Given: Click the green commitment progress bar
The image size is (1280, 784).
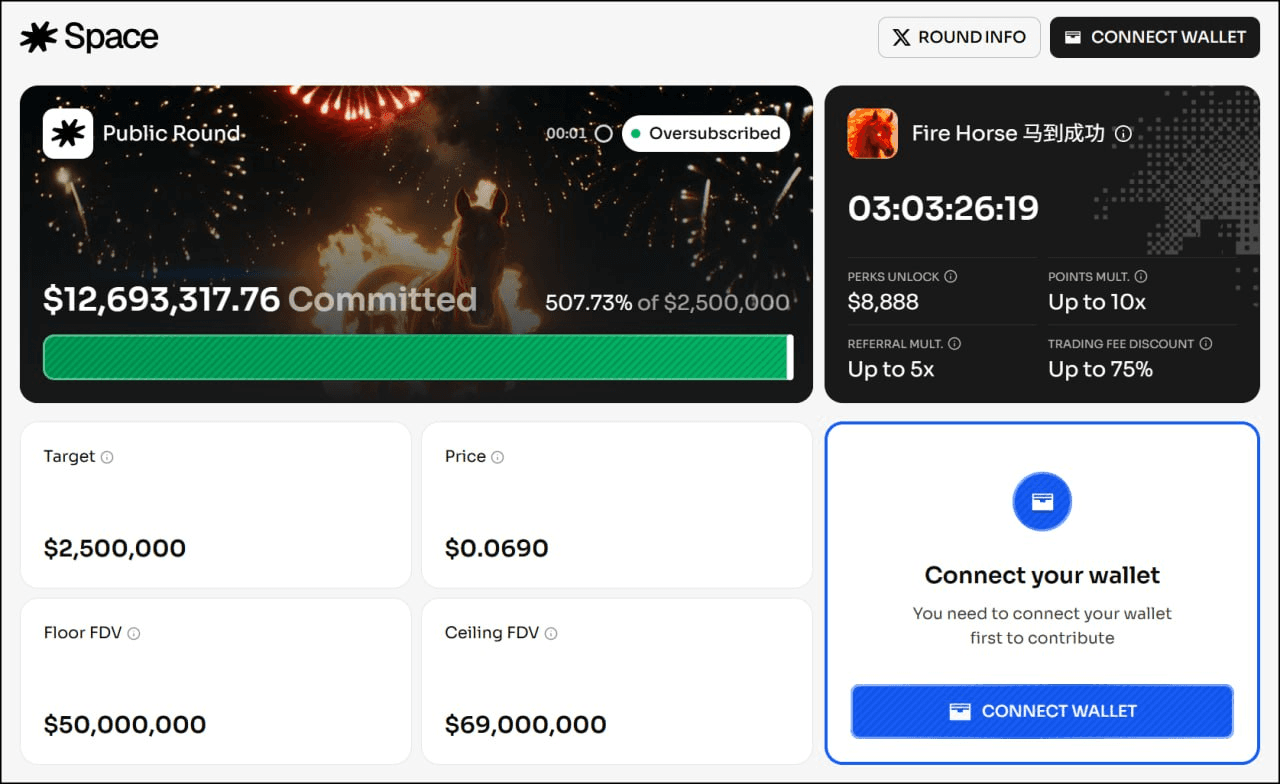Looking at the screenshot, I should point(416,357).
